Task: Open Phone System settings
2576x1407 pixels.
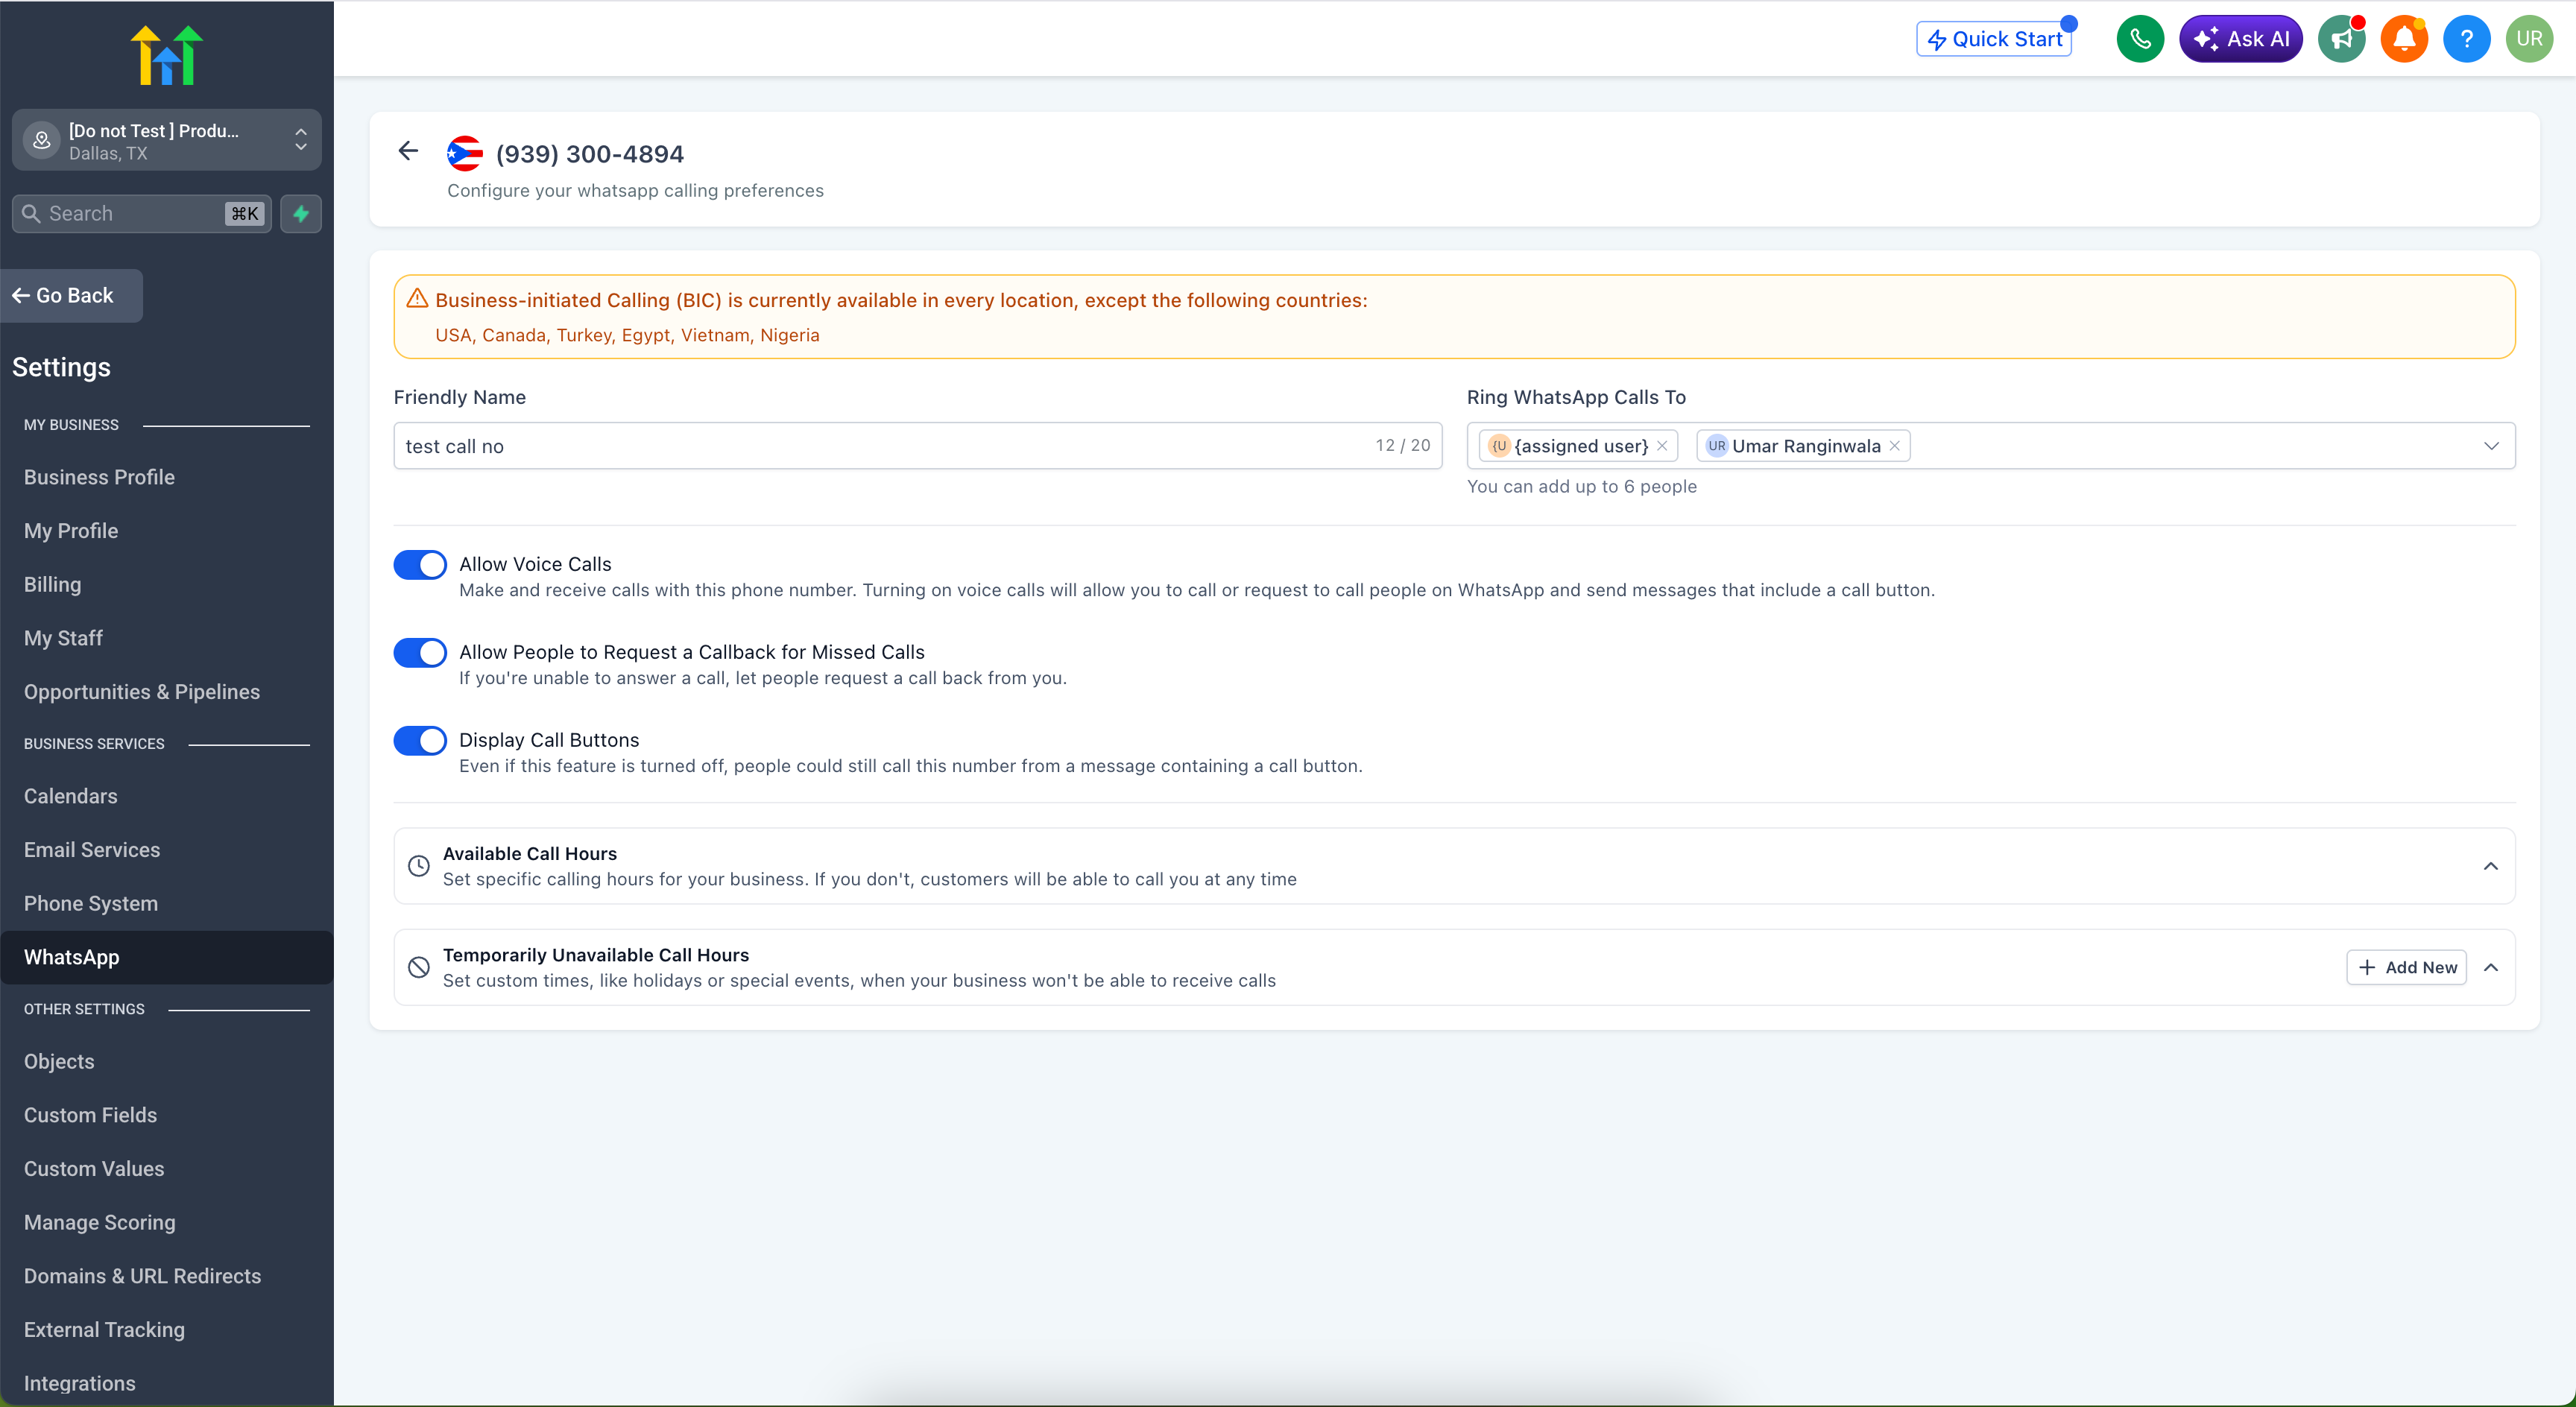Action: coord(91,903)
